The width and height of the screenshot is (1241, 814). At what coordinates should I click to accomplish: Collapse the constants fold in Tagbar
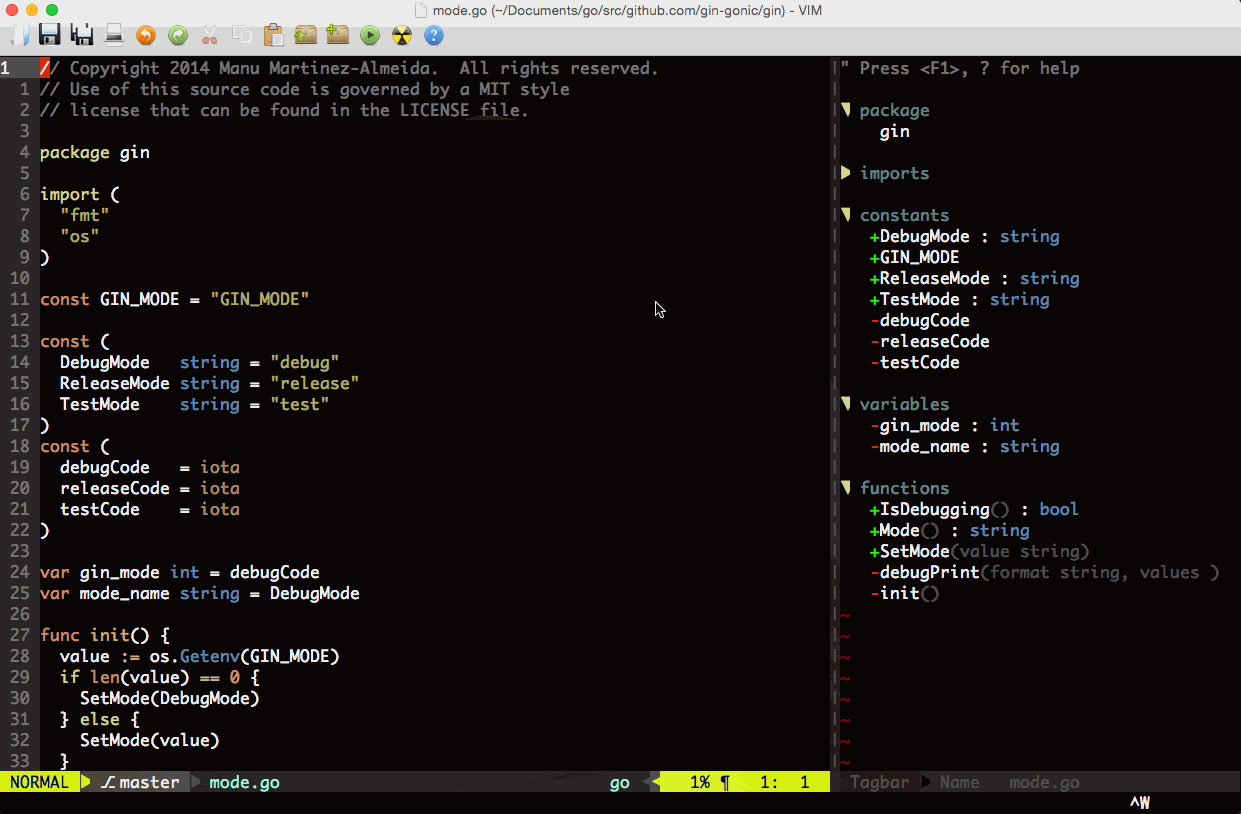pyautogui.click(x=846, y=215)
